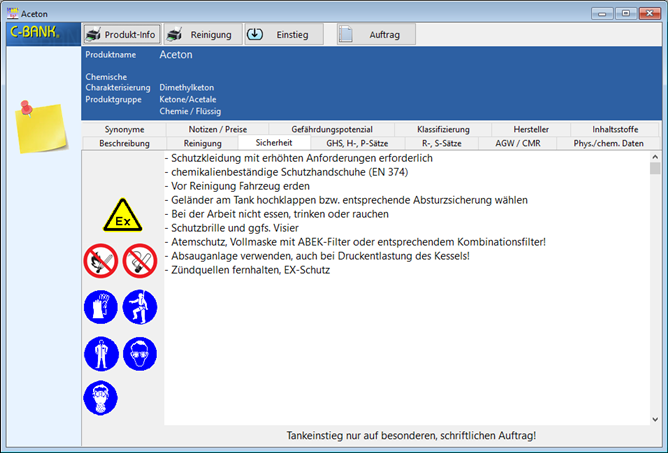The image size is (668, 453).
Task: Click the protective clothing mandatory sign
Action: [101, 353]
